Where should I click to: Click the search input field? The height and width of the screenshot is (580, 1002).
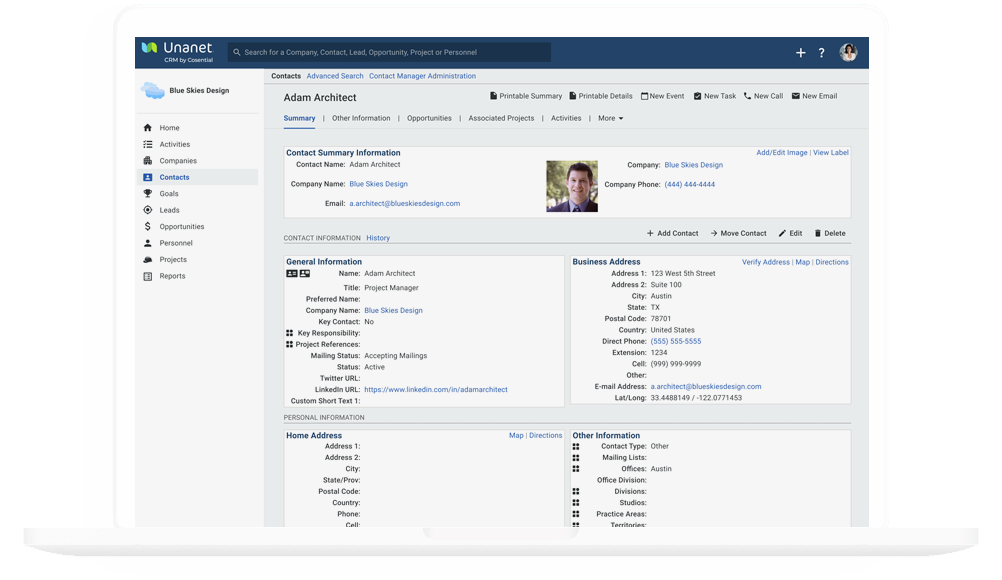390,52
